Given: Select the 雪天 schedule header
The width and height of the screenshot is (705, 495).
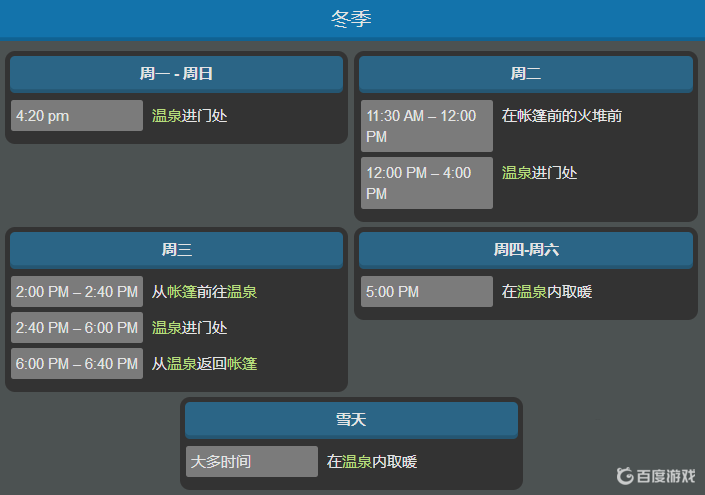Looking at the screenshot, I should click(351, 420).
